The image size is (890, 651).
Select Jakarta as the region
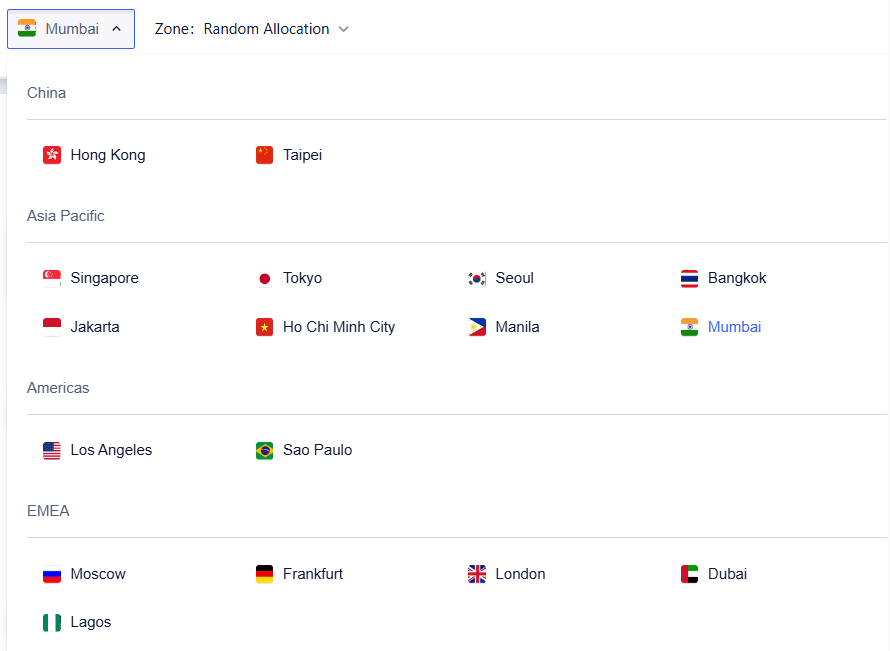[x=95, y=327]
